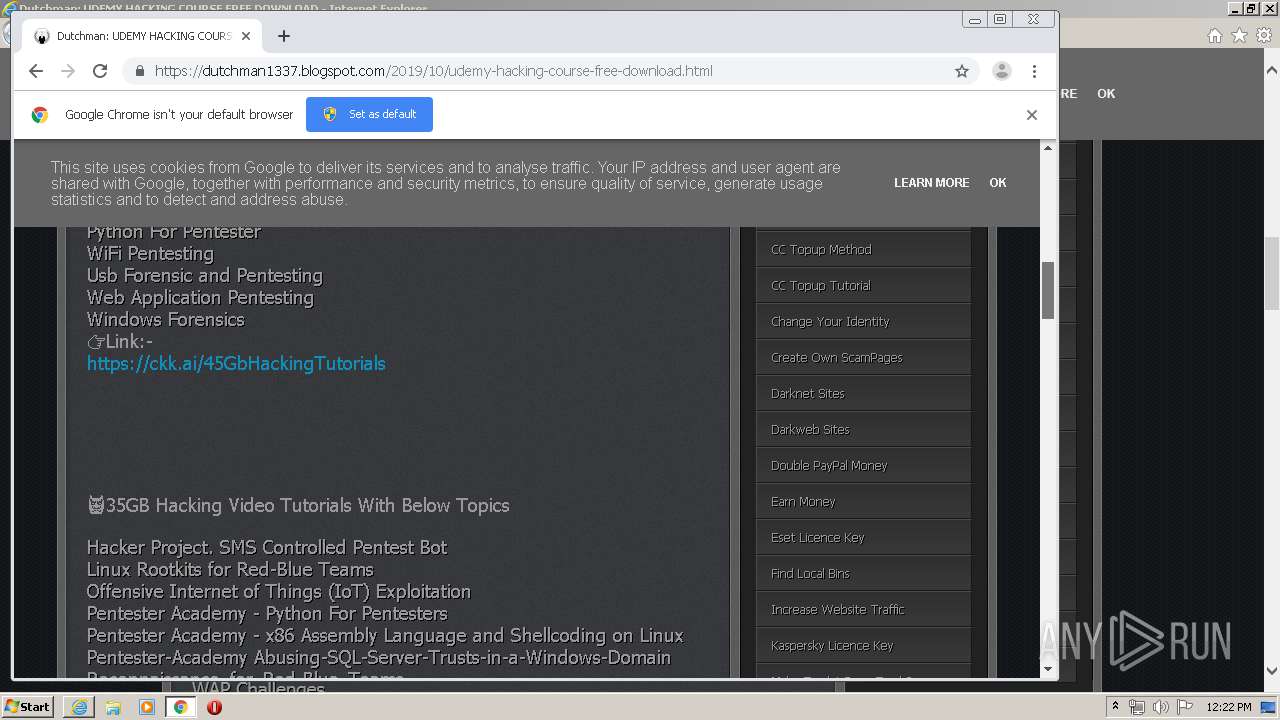1280x720 pixels.
Task: Click the Action Center flag icon
Action: (x=1185, y=707)
